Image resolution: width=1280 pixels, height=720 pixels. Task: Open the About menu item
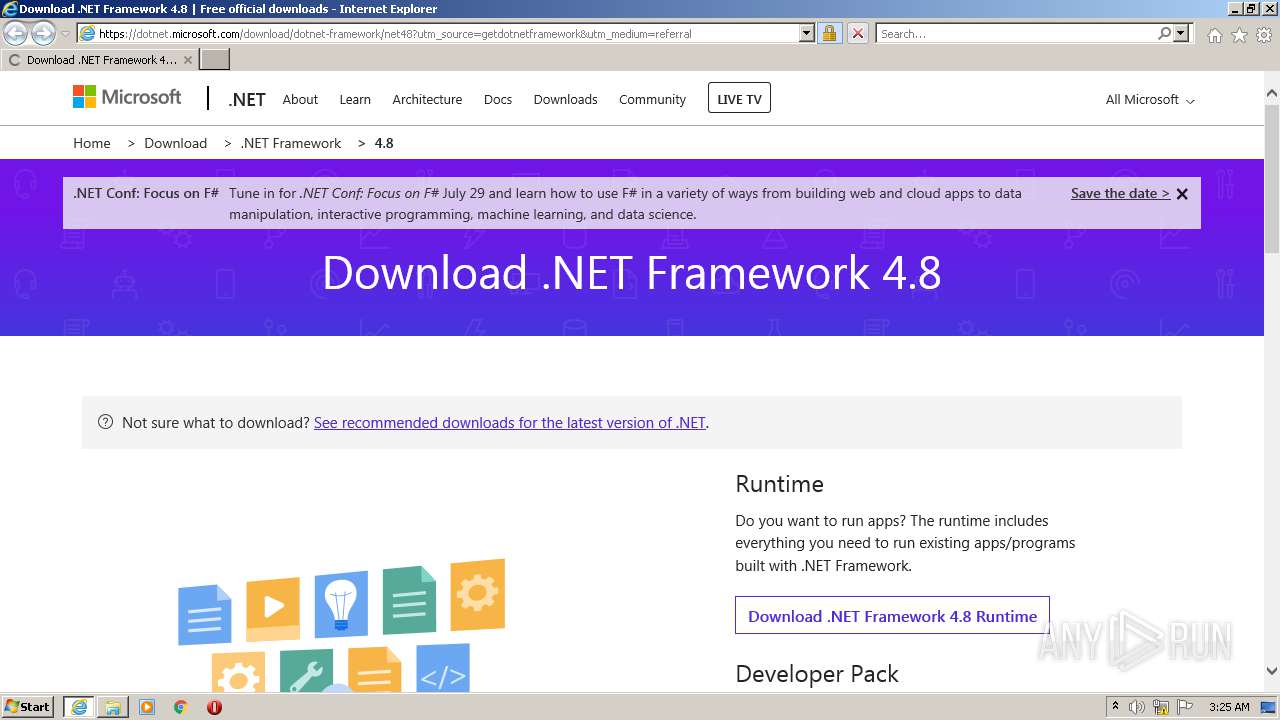[x=300, y=100]
